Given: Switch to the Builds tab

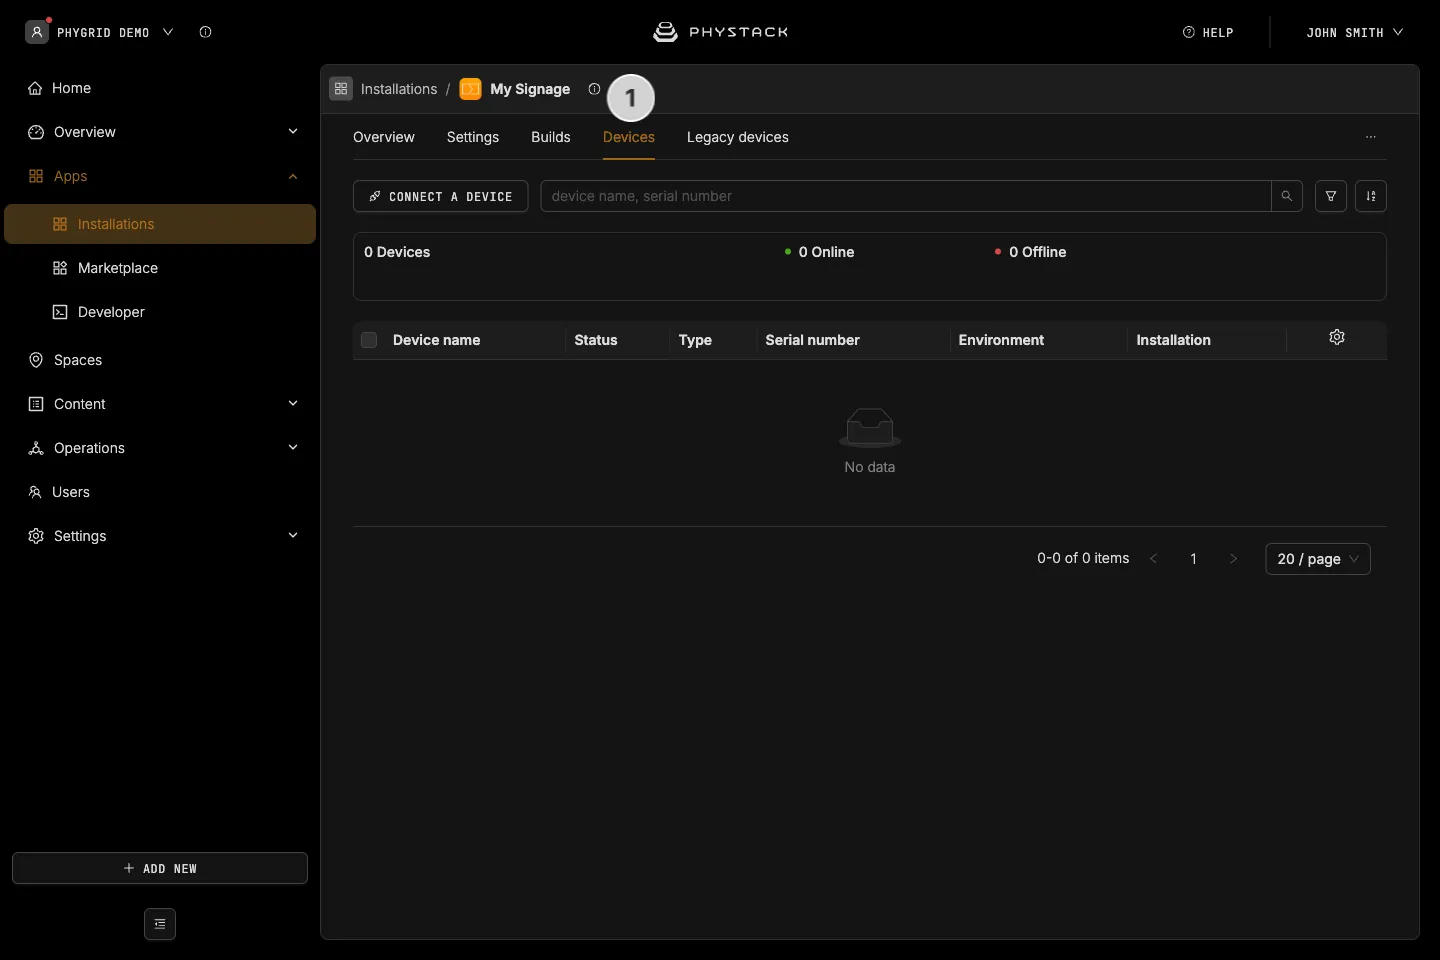Looking at the screenshot, I should (x=551, y=137).
